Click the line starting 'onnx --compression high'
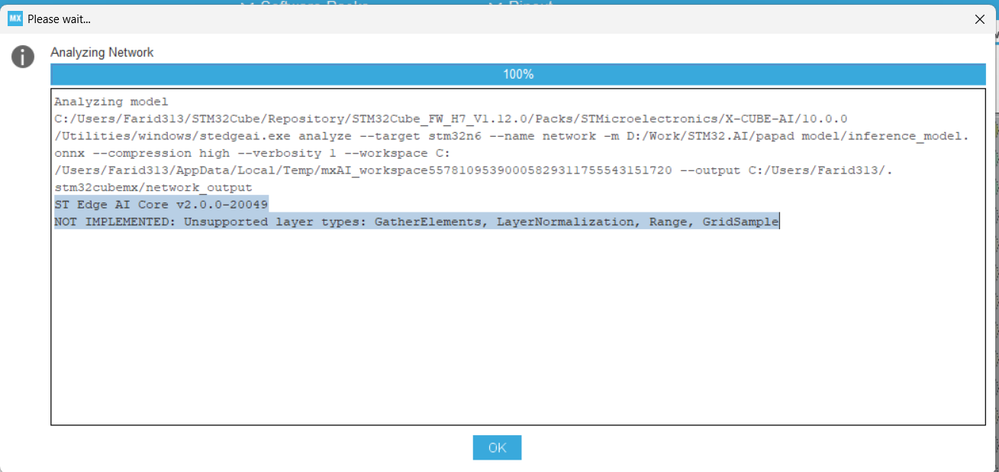Image resolution: width=999 pixels, height=472 pixels. pyautogui.click(x=250, y=153)
